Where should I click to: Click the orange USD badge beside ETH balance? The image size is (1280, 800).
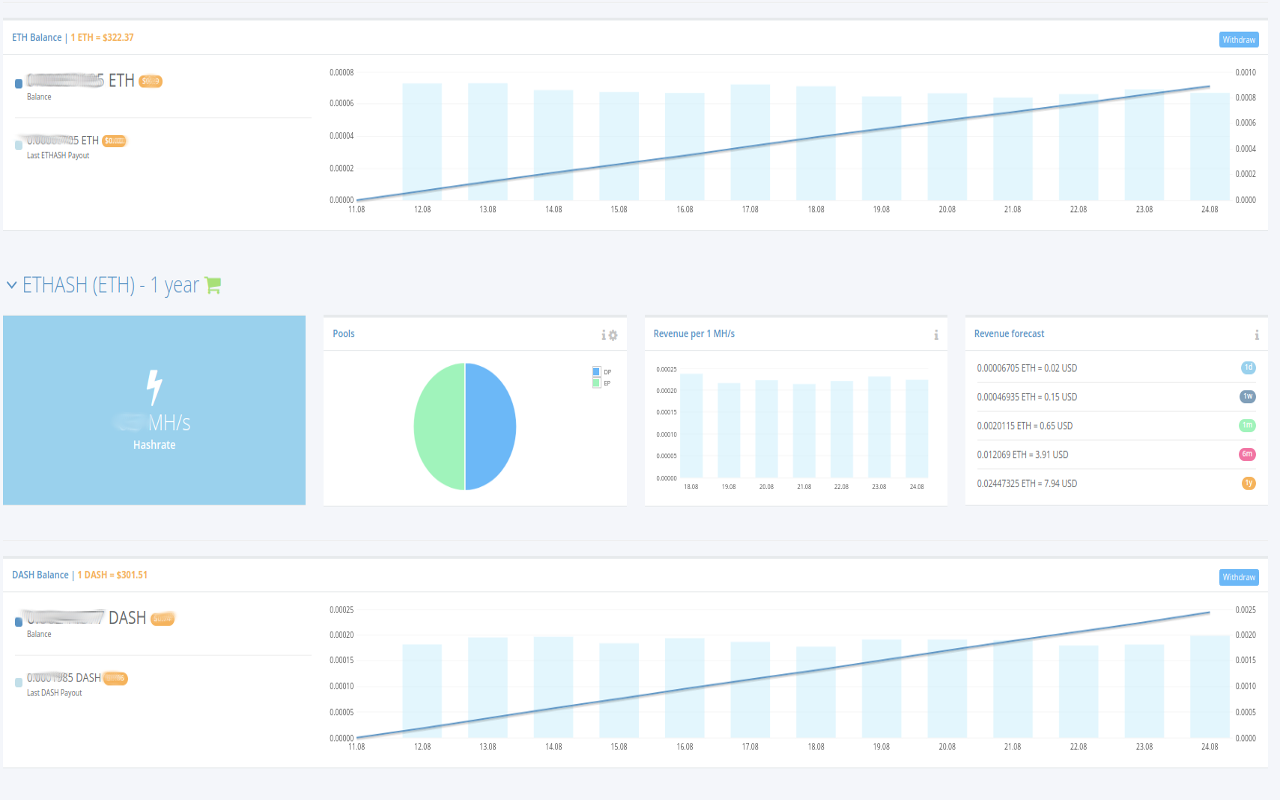(150, 81)
